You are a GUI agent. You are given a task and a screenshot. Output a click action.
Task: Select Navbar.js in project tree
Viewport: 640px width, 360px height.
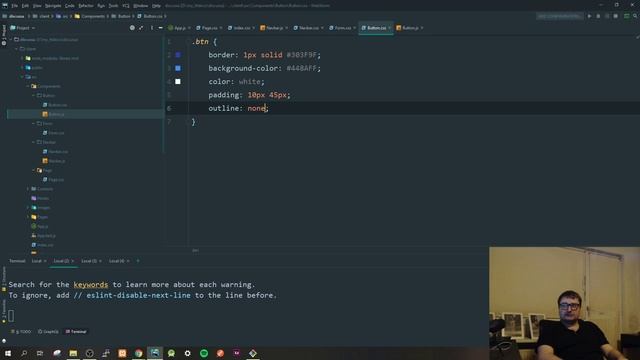pos(54,161)
